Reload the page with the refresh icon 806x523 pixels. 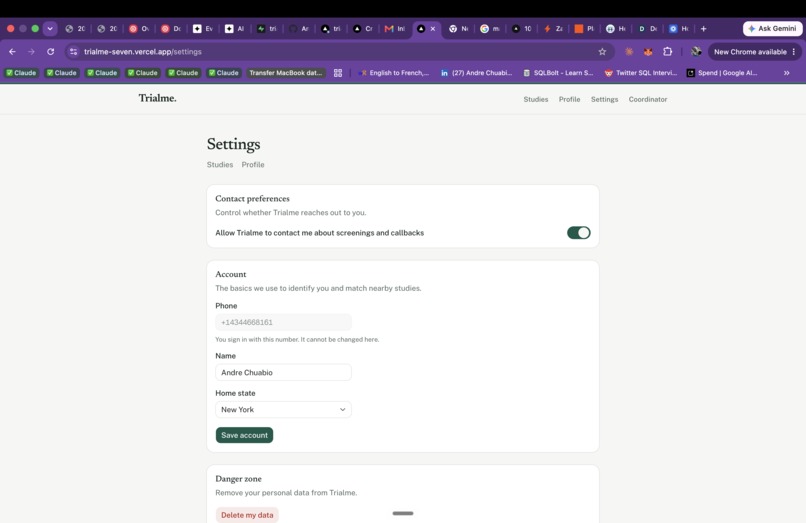pyautogui.click(x=50, y=51)
